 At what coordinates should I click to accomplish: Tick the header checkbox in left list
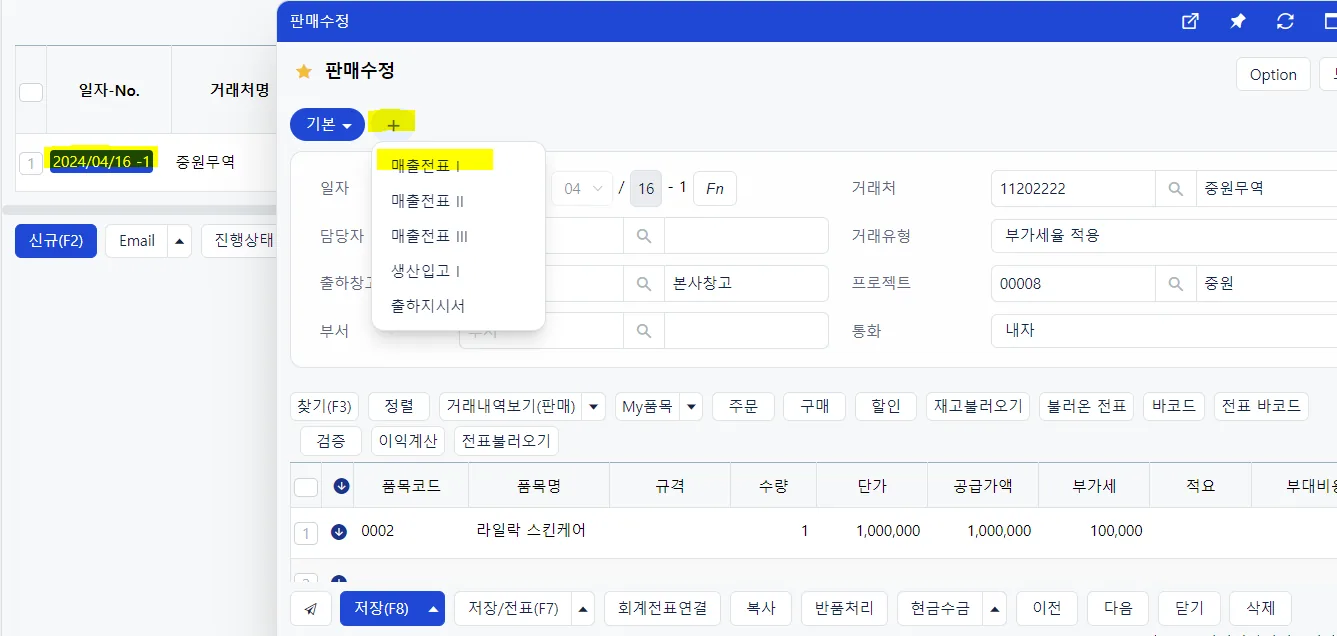coord(31,92)
